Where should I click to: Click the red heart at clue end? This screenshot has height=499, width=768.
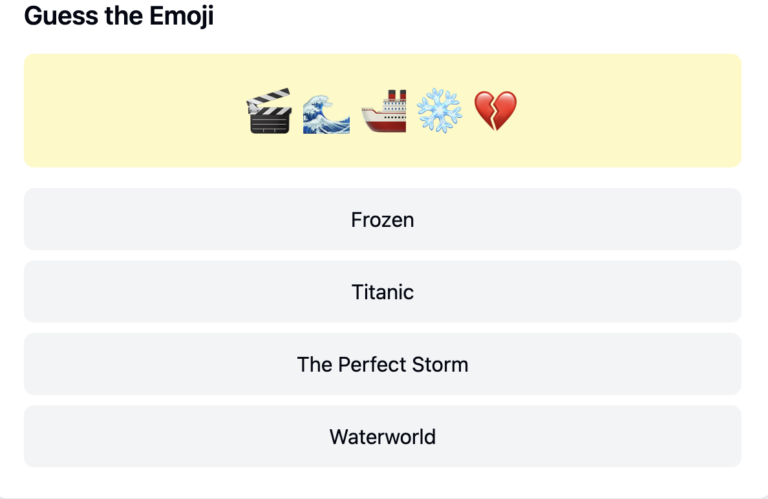(x=495, y=111)
